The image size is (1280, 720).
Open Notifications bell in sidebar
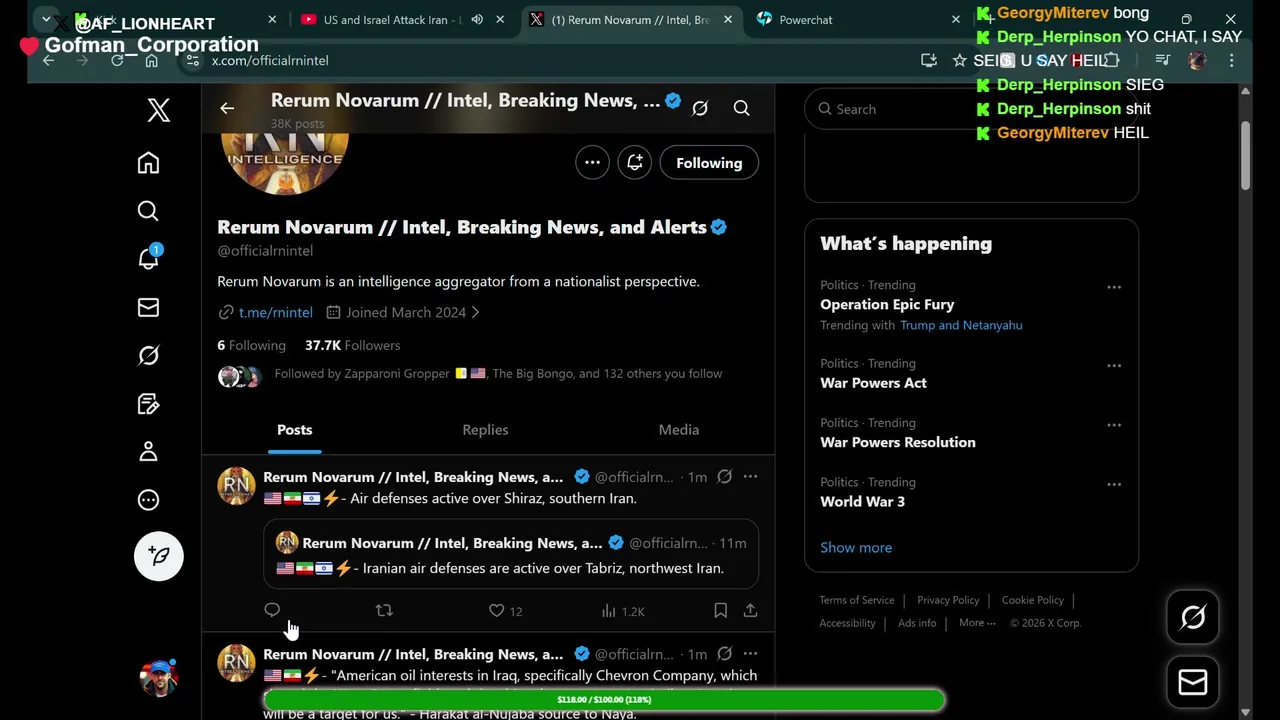click(x=148, y=258)
